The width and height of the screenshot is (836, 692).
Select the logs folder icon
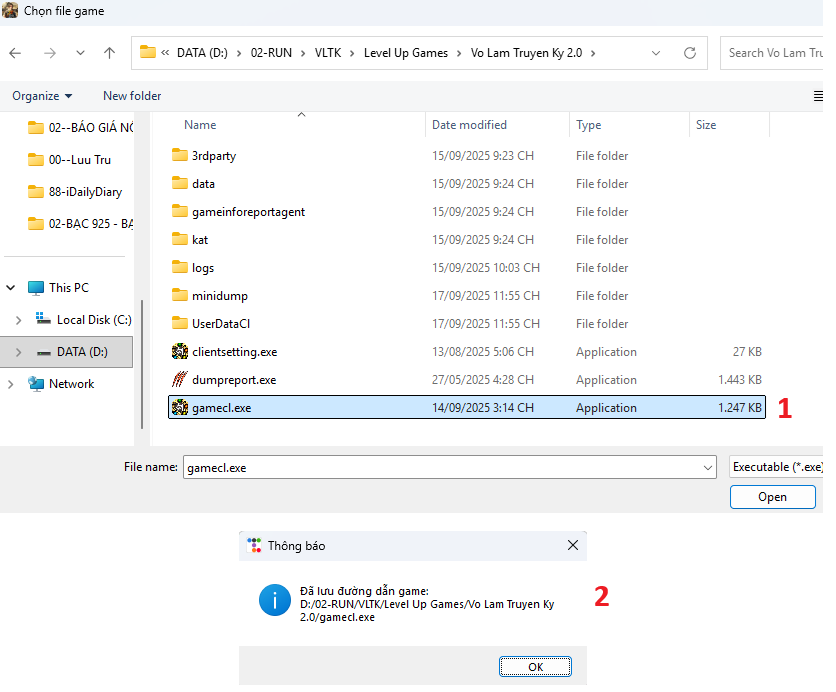[x=180, y=267]
